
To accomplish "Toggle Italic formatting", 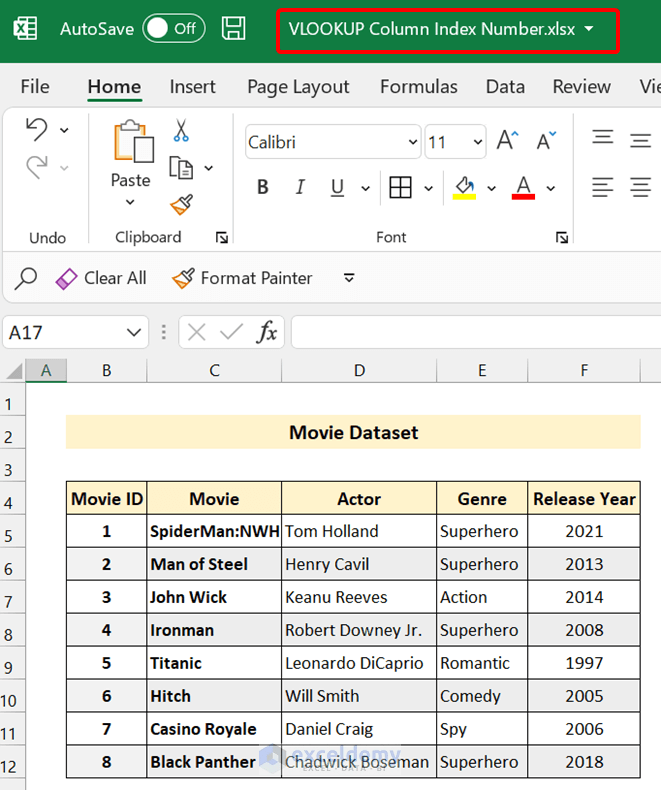I will [x=300, y=187].
